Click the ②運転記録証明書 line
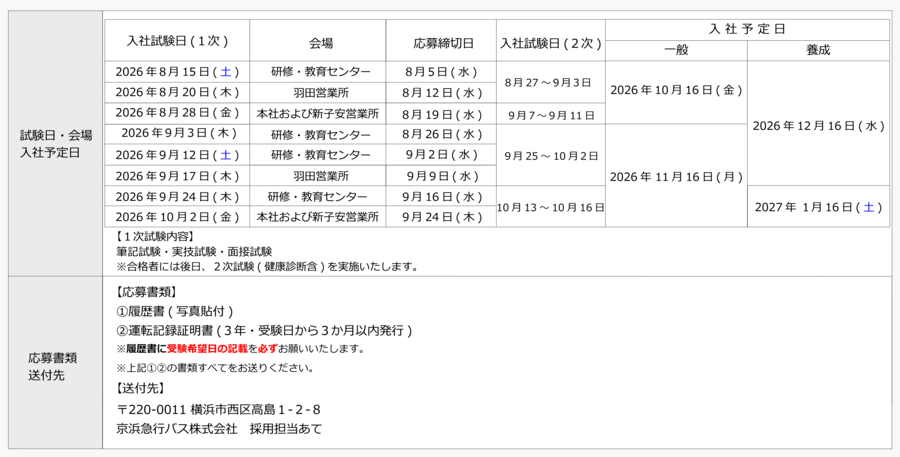 (265, 331)
